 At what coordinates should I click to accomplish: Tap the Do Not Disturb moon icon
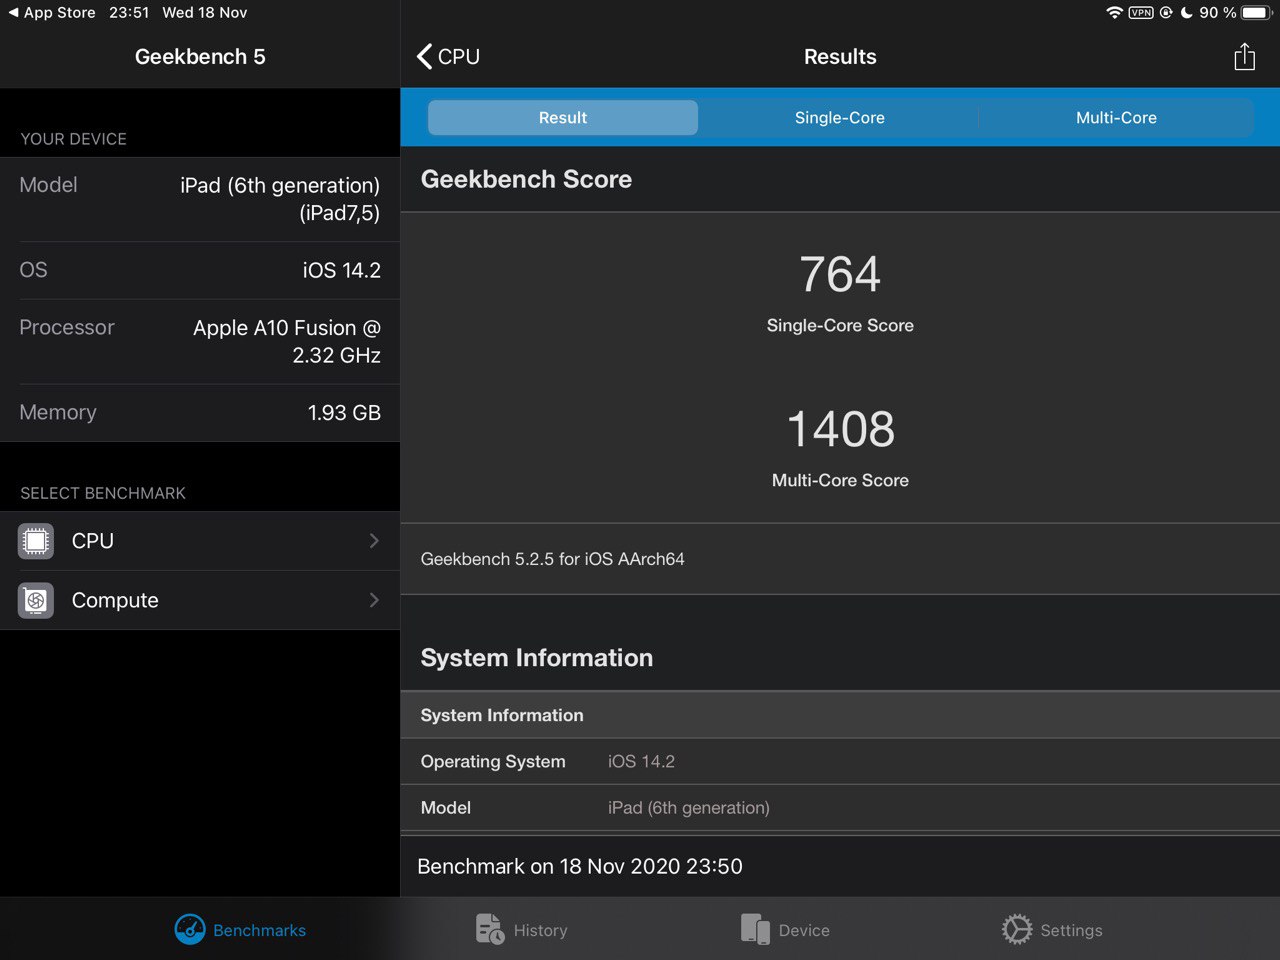click(x=1187, y=12)
